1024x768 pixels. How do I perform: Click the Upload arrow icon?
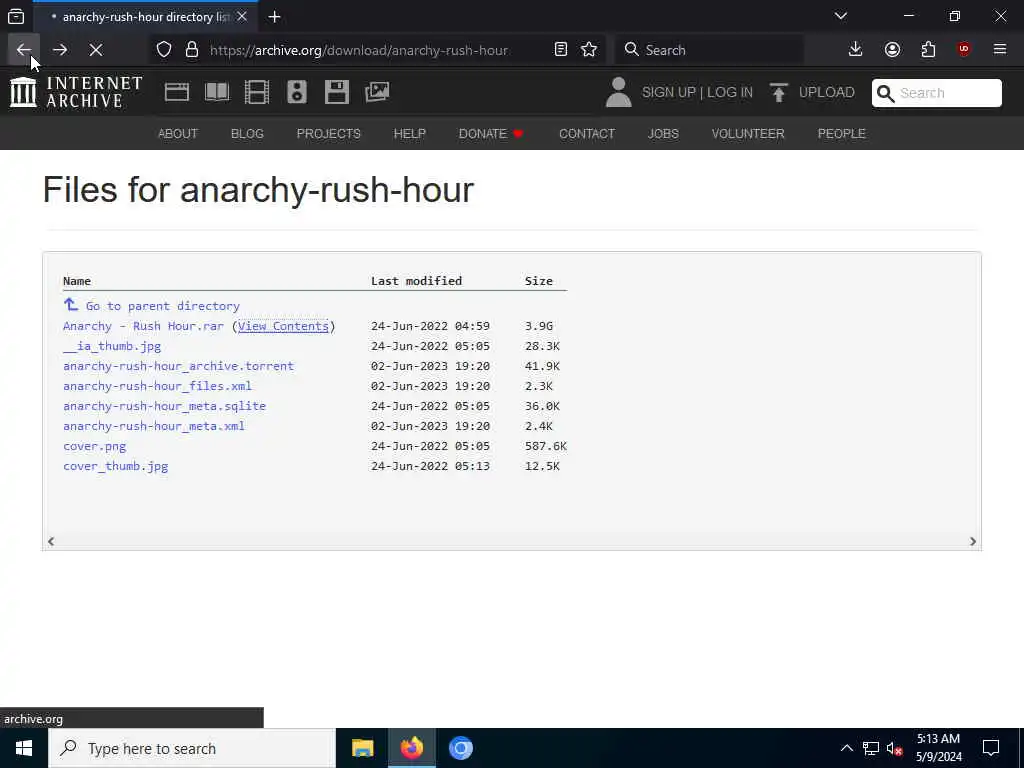778,92
